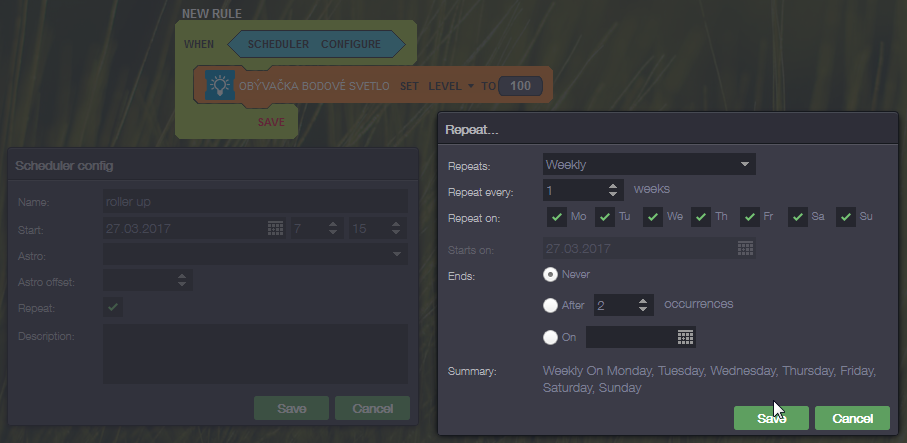907x443 pixels.
Task: Select Ends On date radio button
Action: click(550, 337)
